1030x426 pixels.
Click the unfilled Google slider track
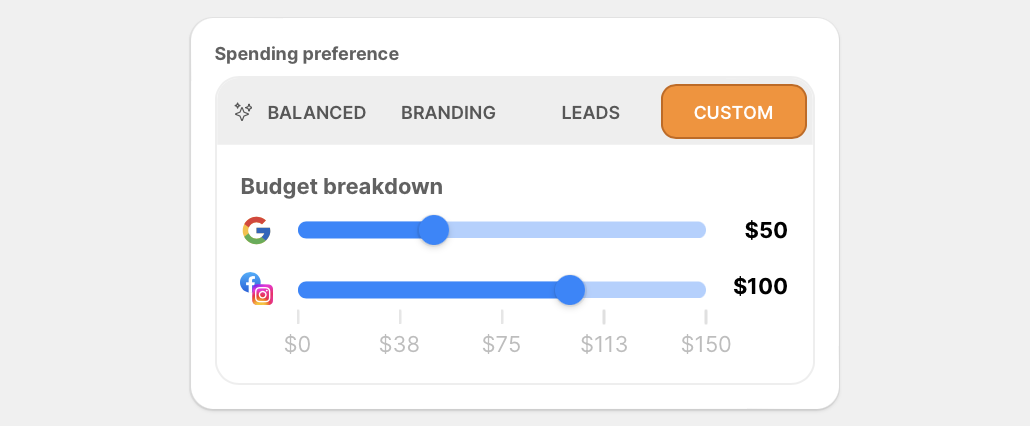click(577, 230)
